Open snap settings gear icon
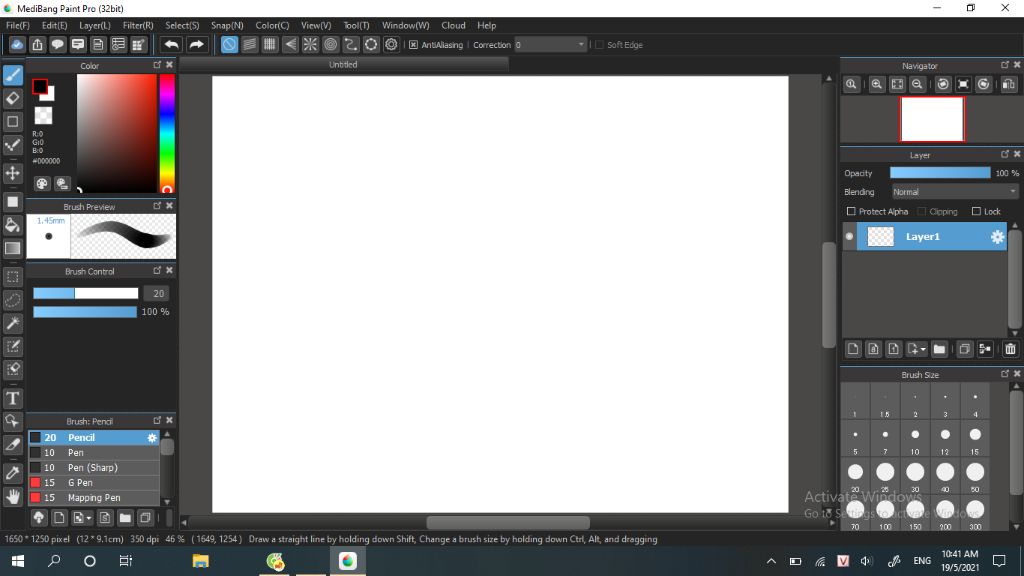 coord(391,44)
